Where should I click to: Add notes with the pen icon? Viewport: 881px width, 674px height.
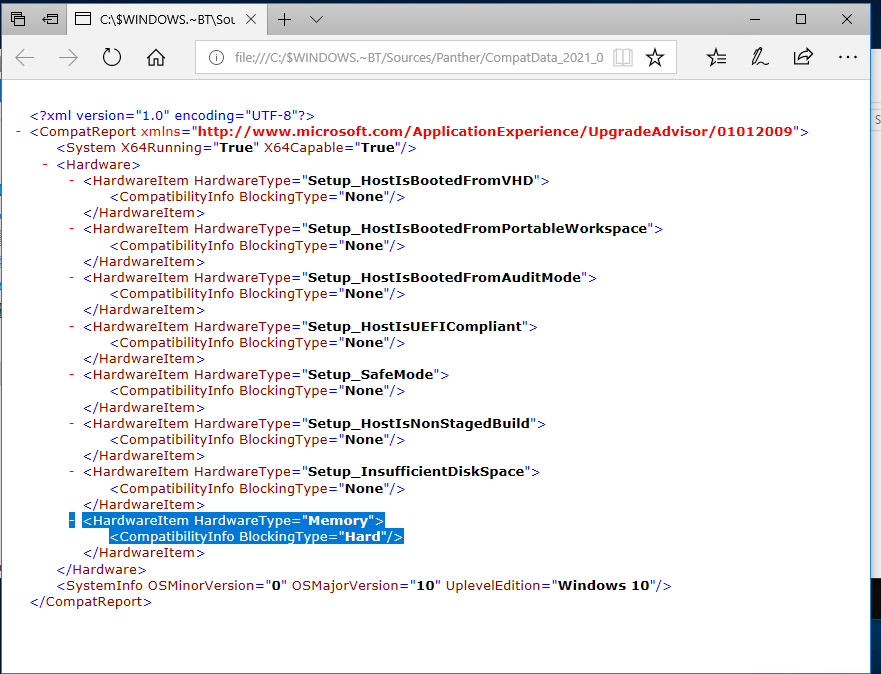[x=760, y=57]
